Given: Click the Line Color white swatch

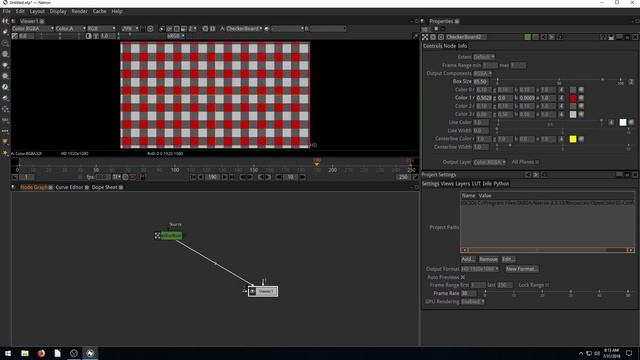Looking at the screenshot, I should 623,122.
